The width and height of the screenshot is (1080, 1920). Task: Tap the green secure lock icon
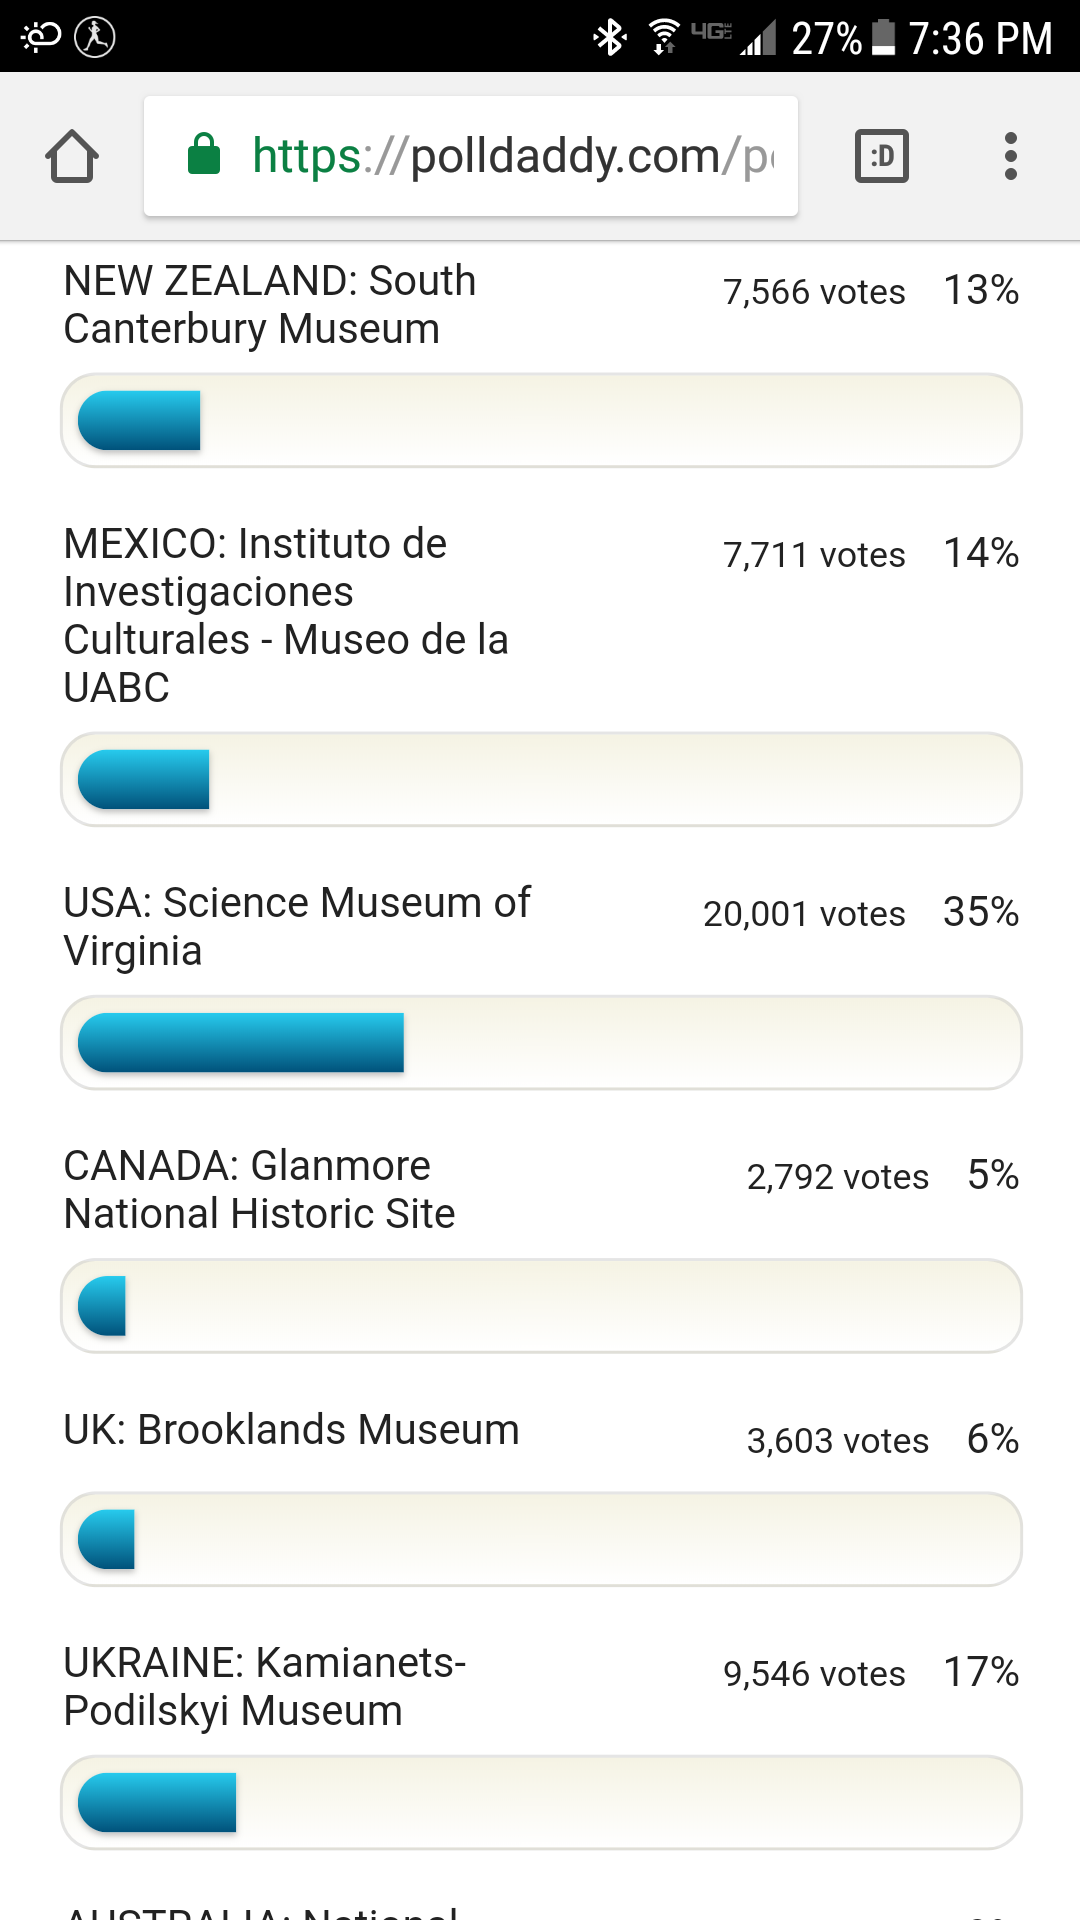(204, 155)
